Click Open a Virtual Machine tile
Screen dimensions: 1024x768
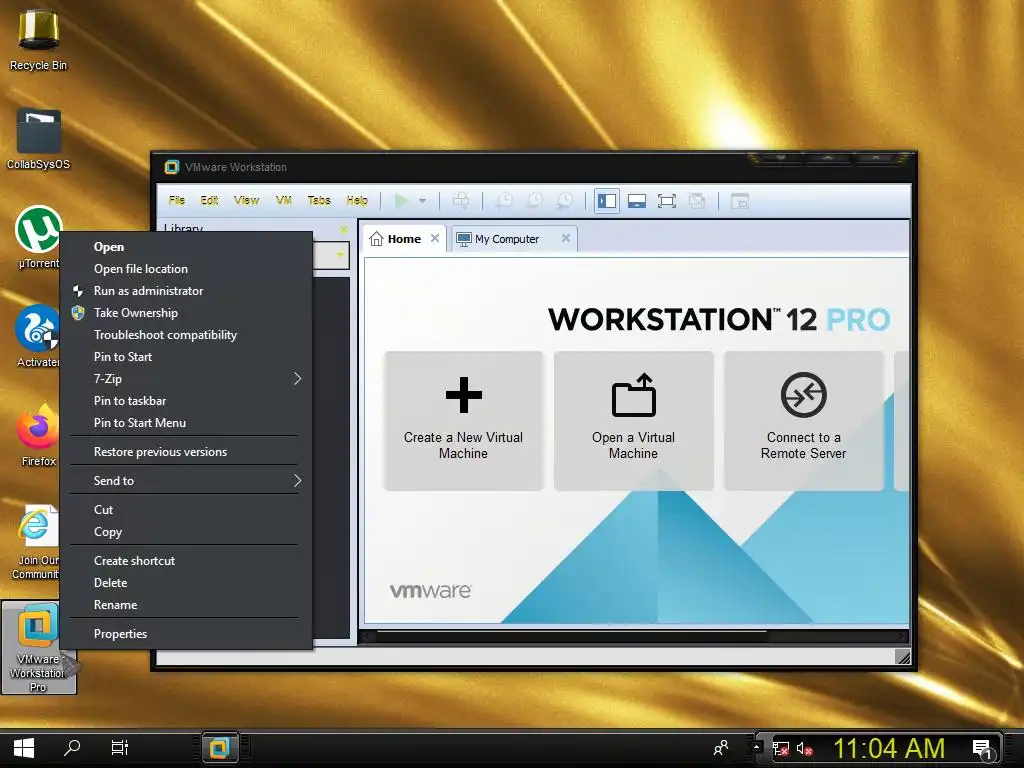[x=633, y=421]
